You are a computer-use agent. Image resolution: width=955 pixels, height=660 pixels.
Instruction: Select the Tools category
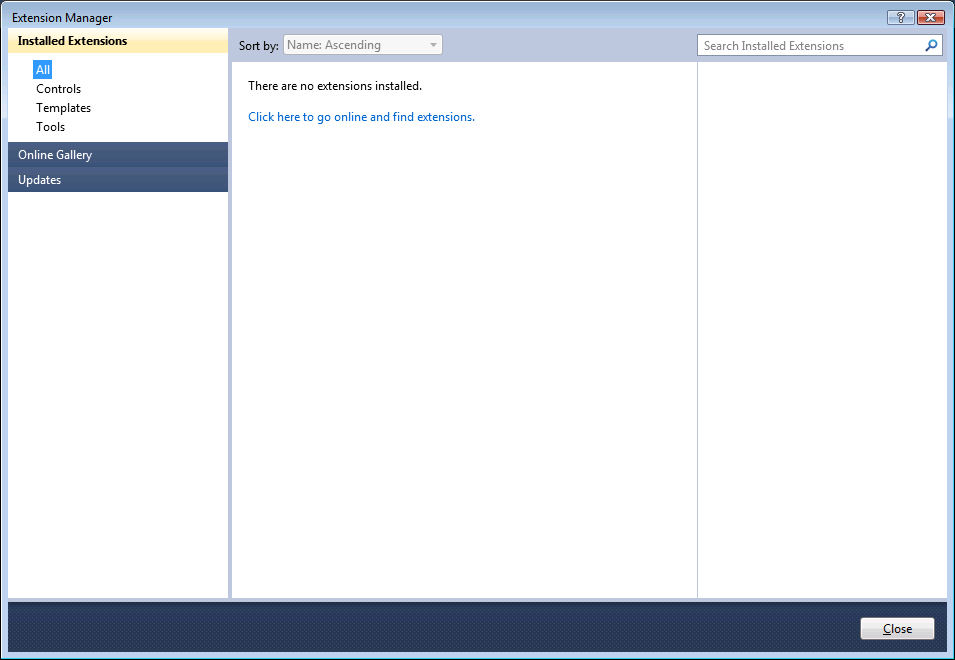pyautogui.click(x=51, y=127)
